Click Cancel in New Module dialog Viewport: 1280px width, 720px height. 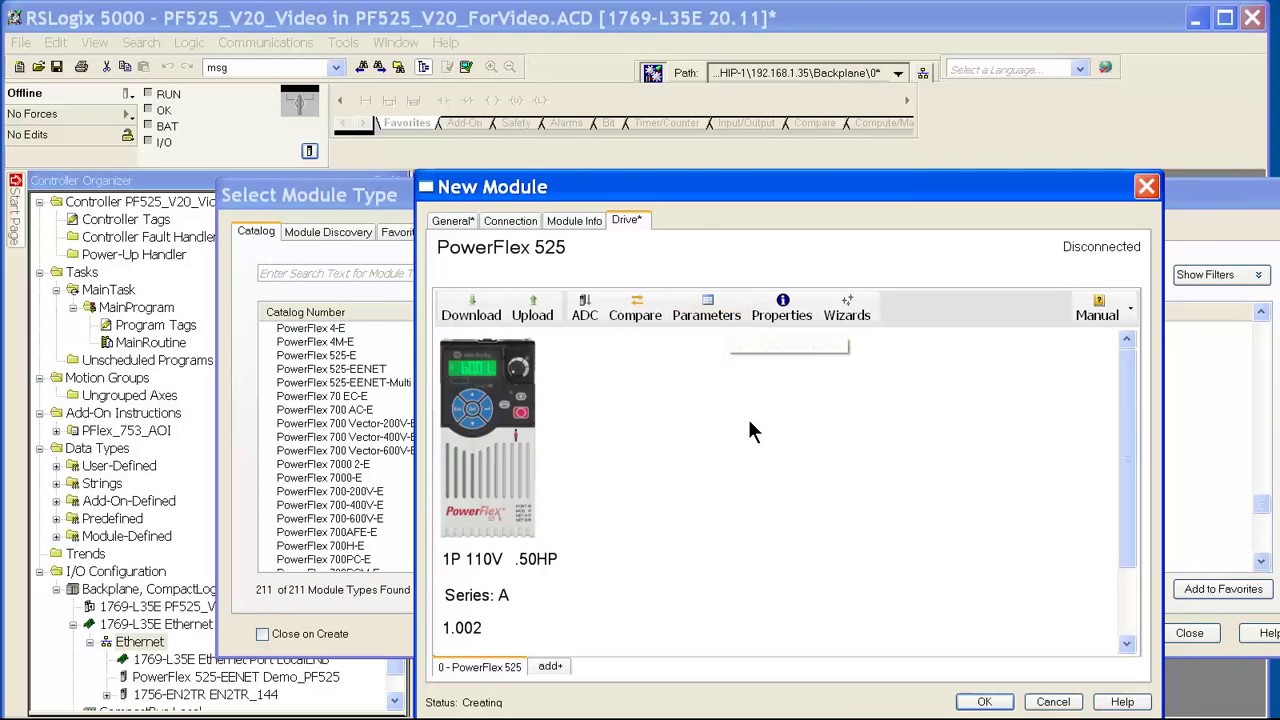coord(1053,702)
